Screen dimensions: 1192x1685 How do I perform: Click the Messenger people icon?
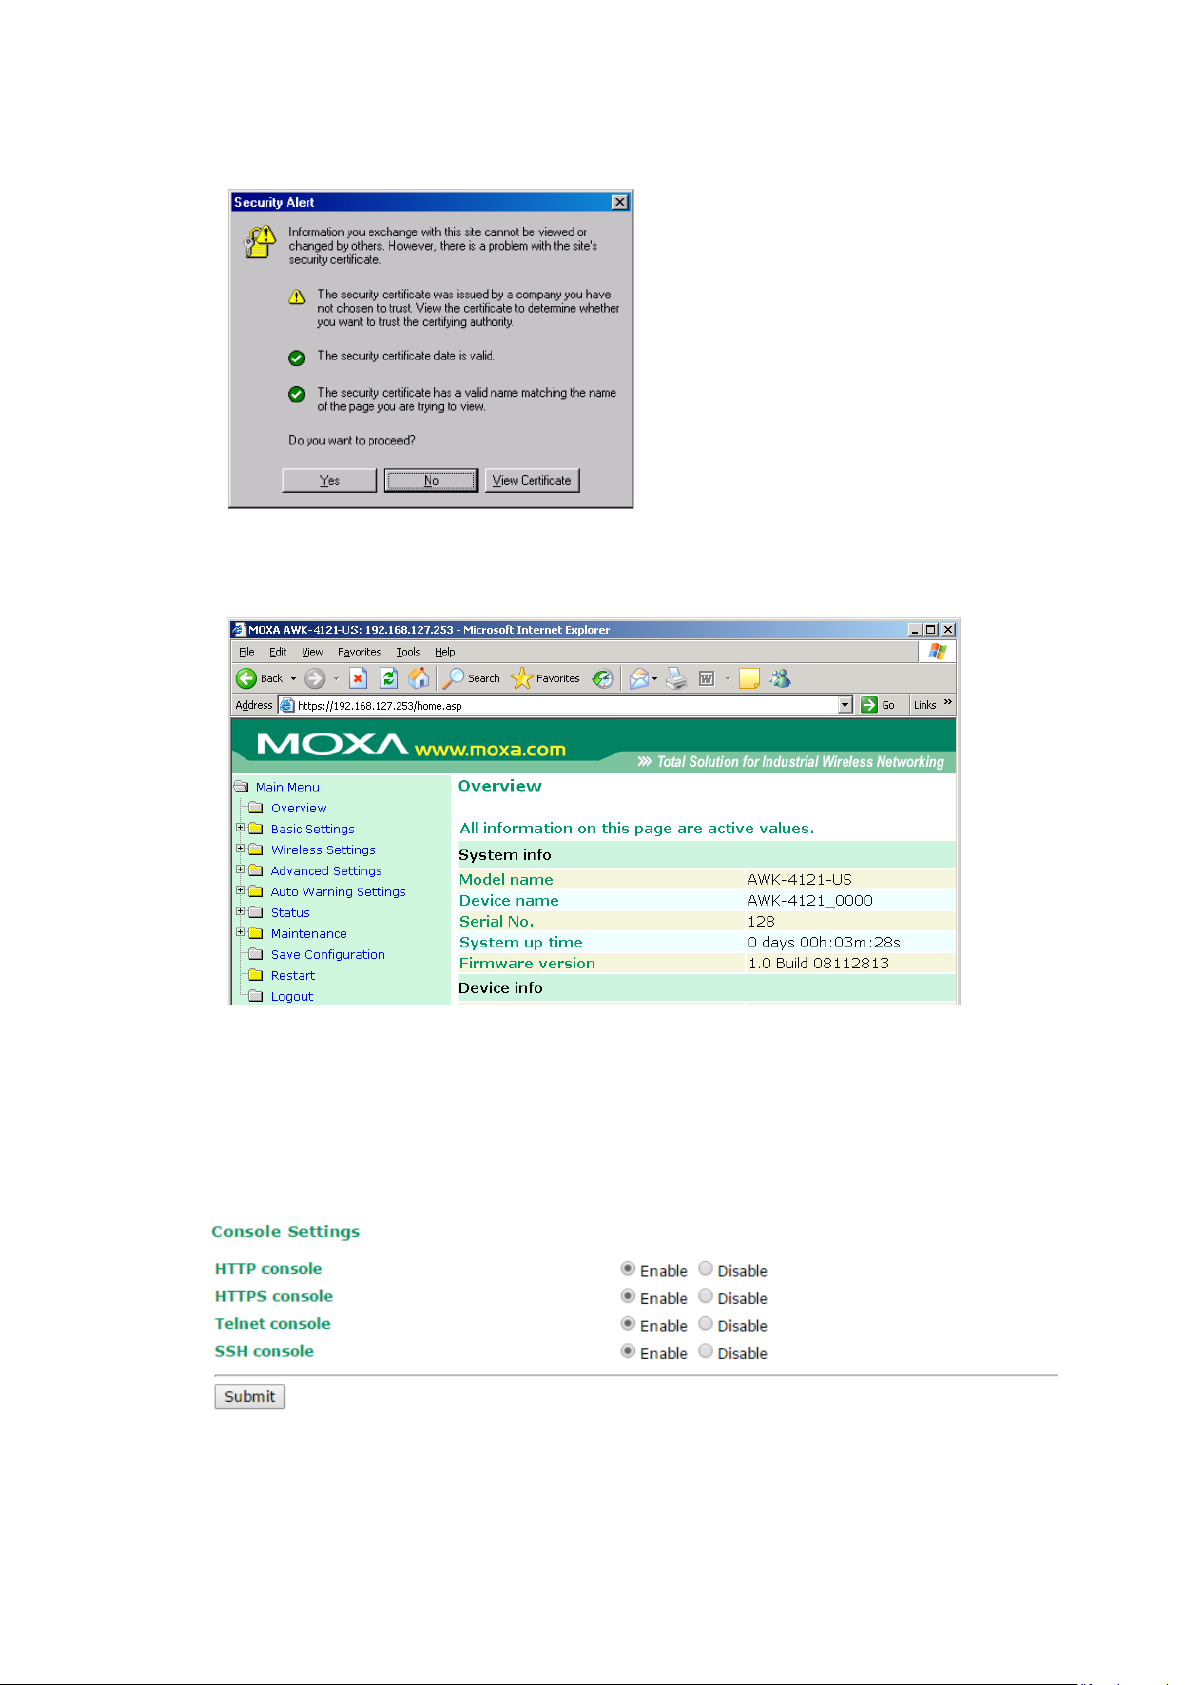coord(780,679)
